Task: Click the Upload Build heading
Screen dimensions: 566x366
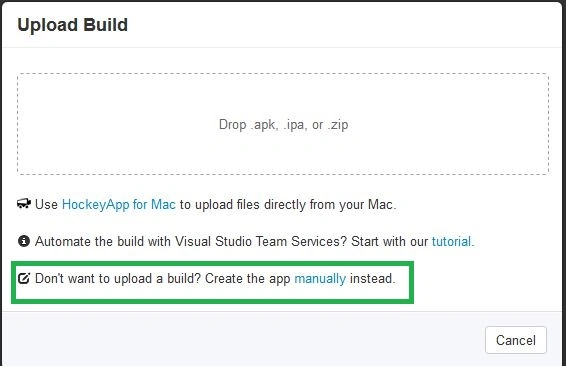Action: [x=73, y=25]
